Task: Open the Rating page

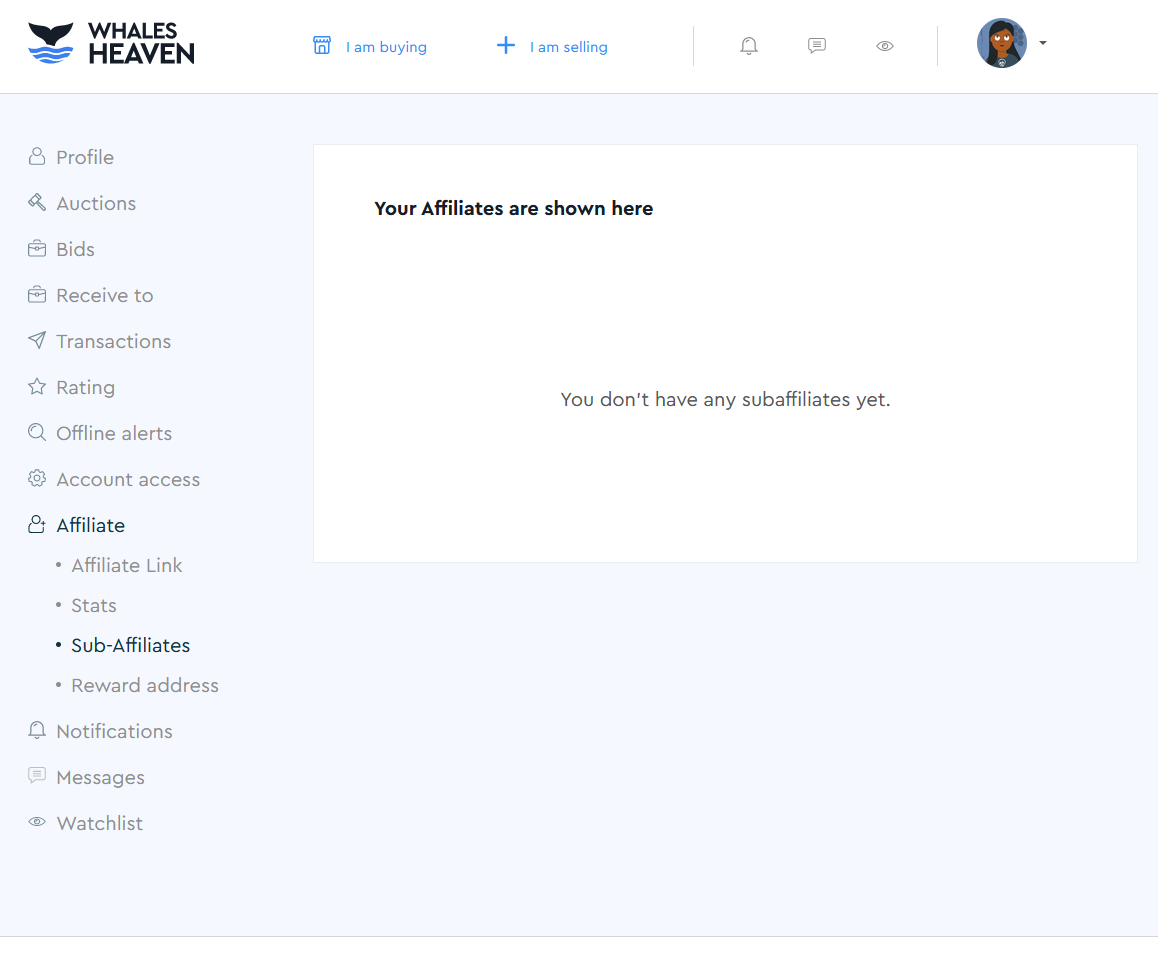Action: point(86,388)
